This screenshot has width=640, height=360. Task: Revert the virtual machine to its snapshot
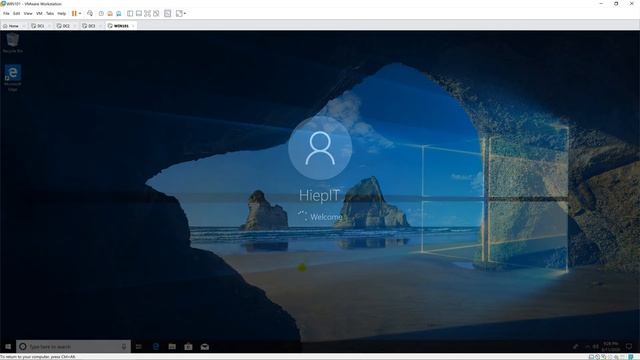click(x=110, y=13)
